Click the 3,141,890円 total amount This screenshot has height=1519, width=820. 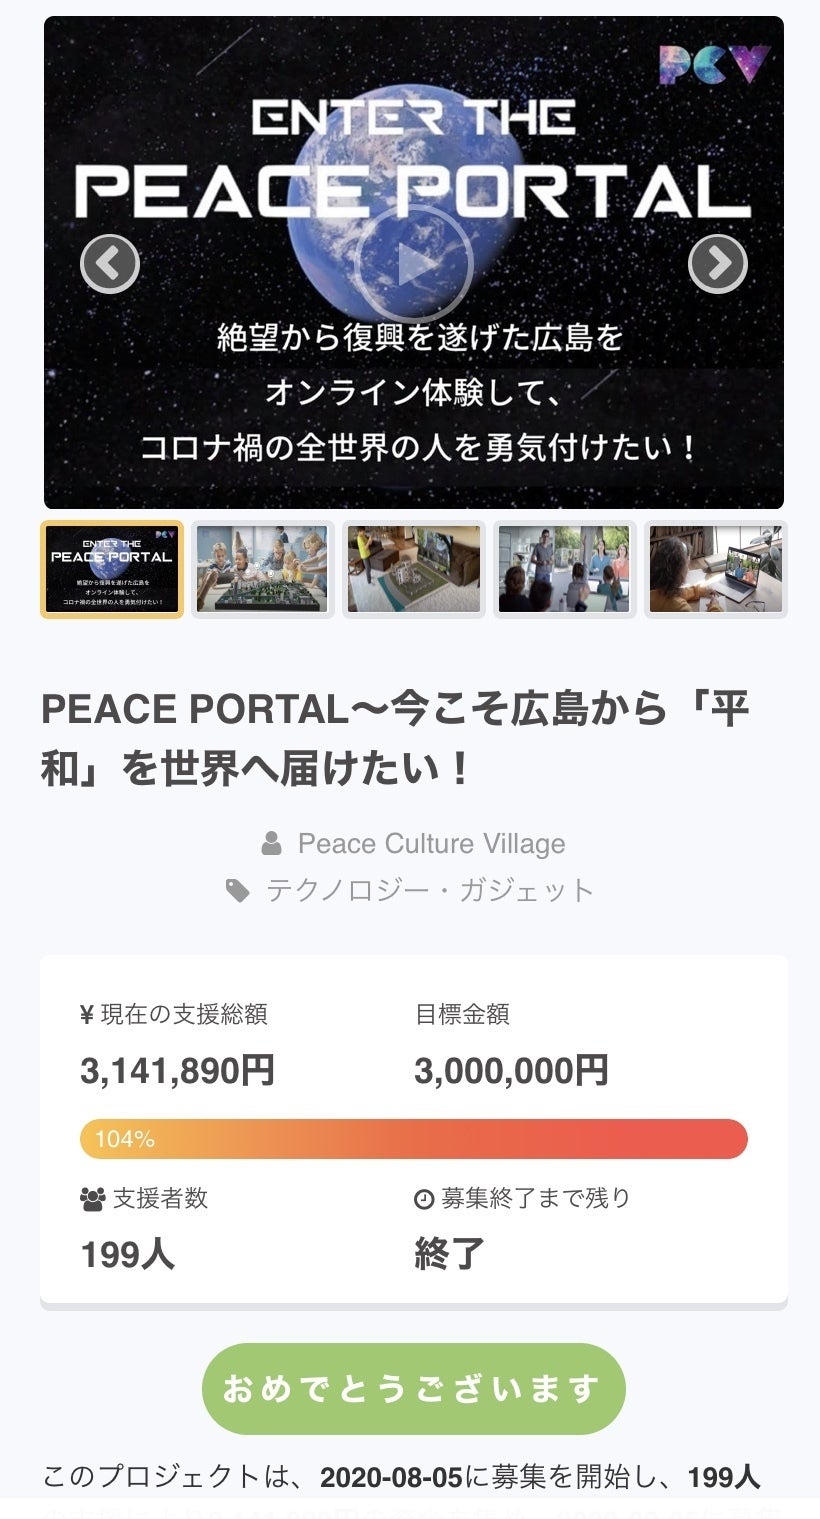point(177,1071)
